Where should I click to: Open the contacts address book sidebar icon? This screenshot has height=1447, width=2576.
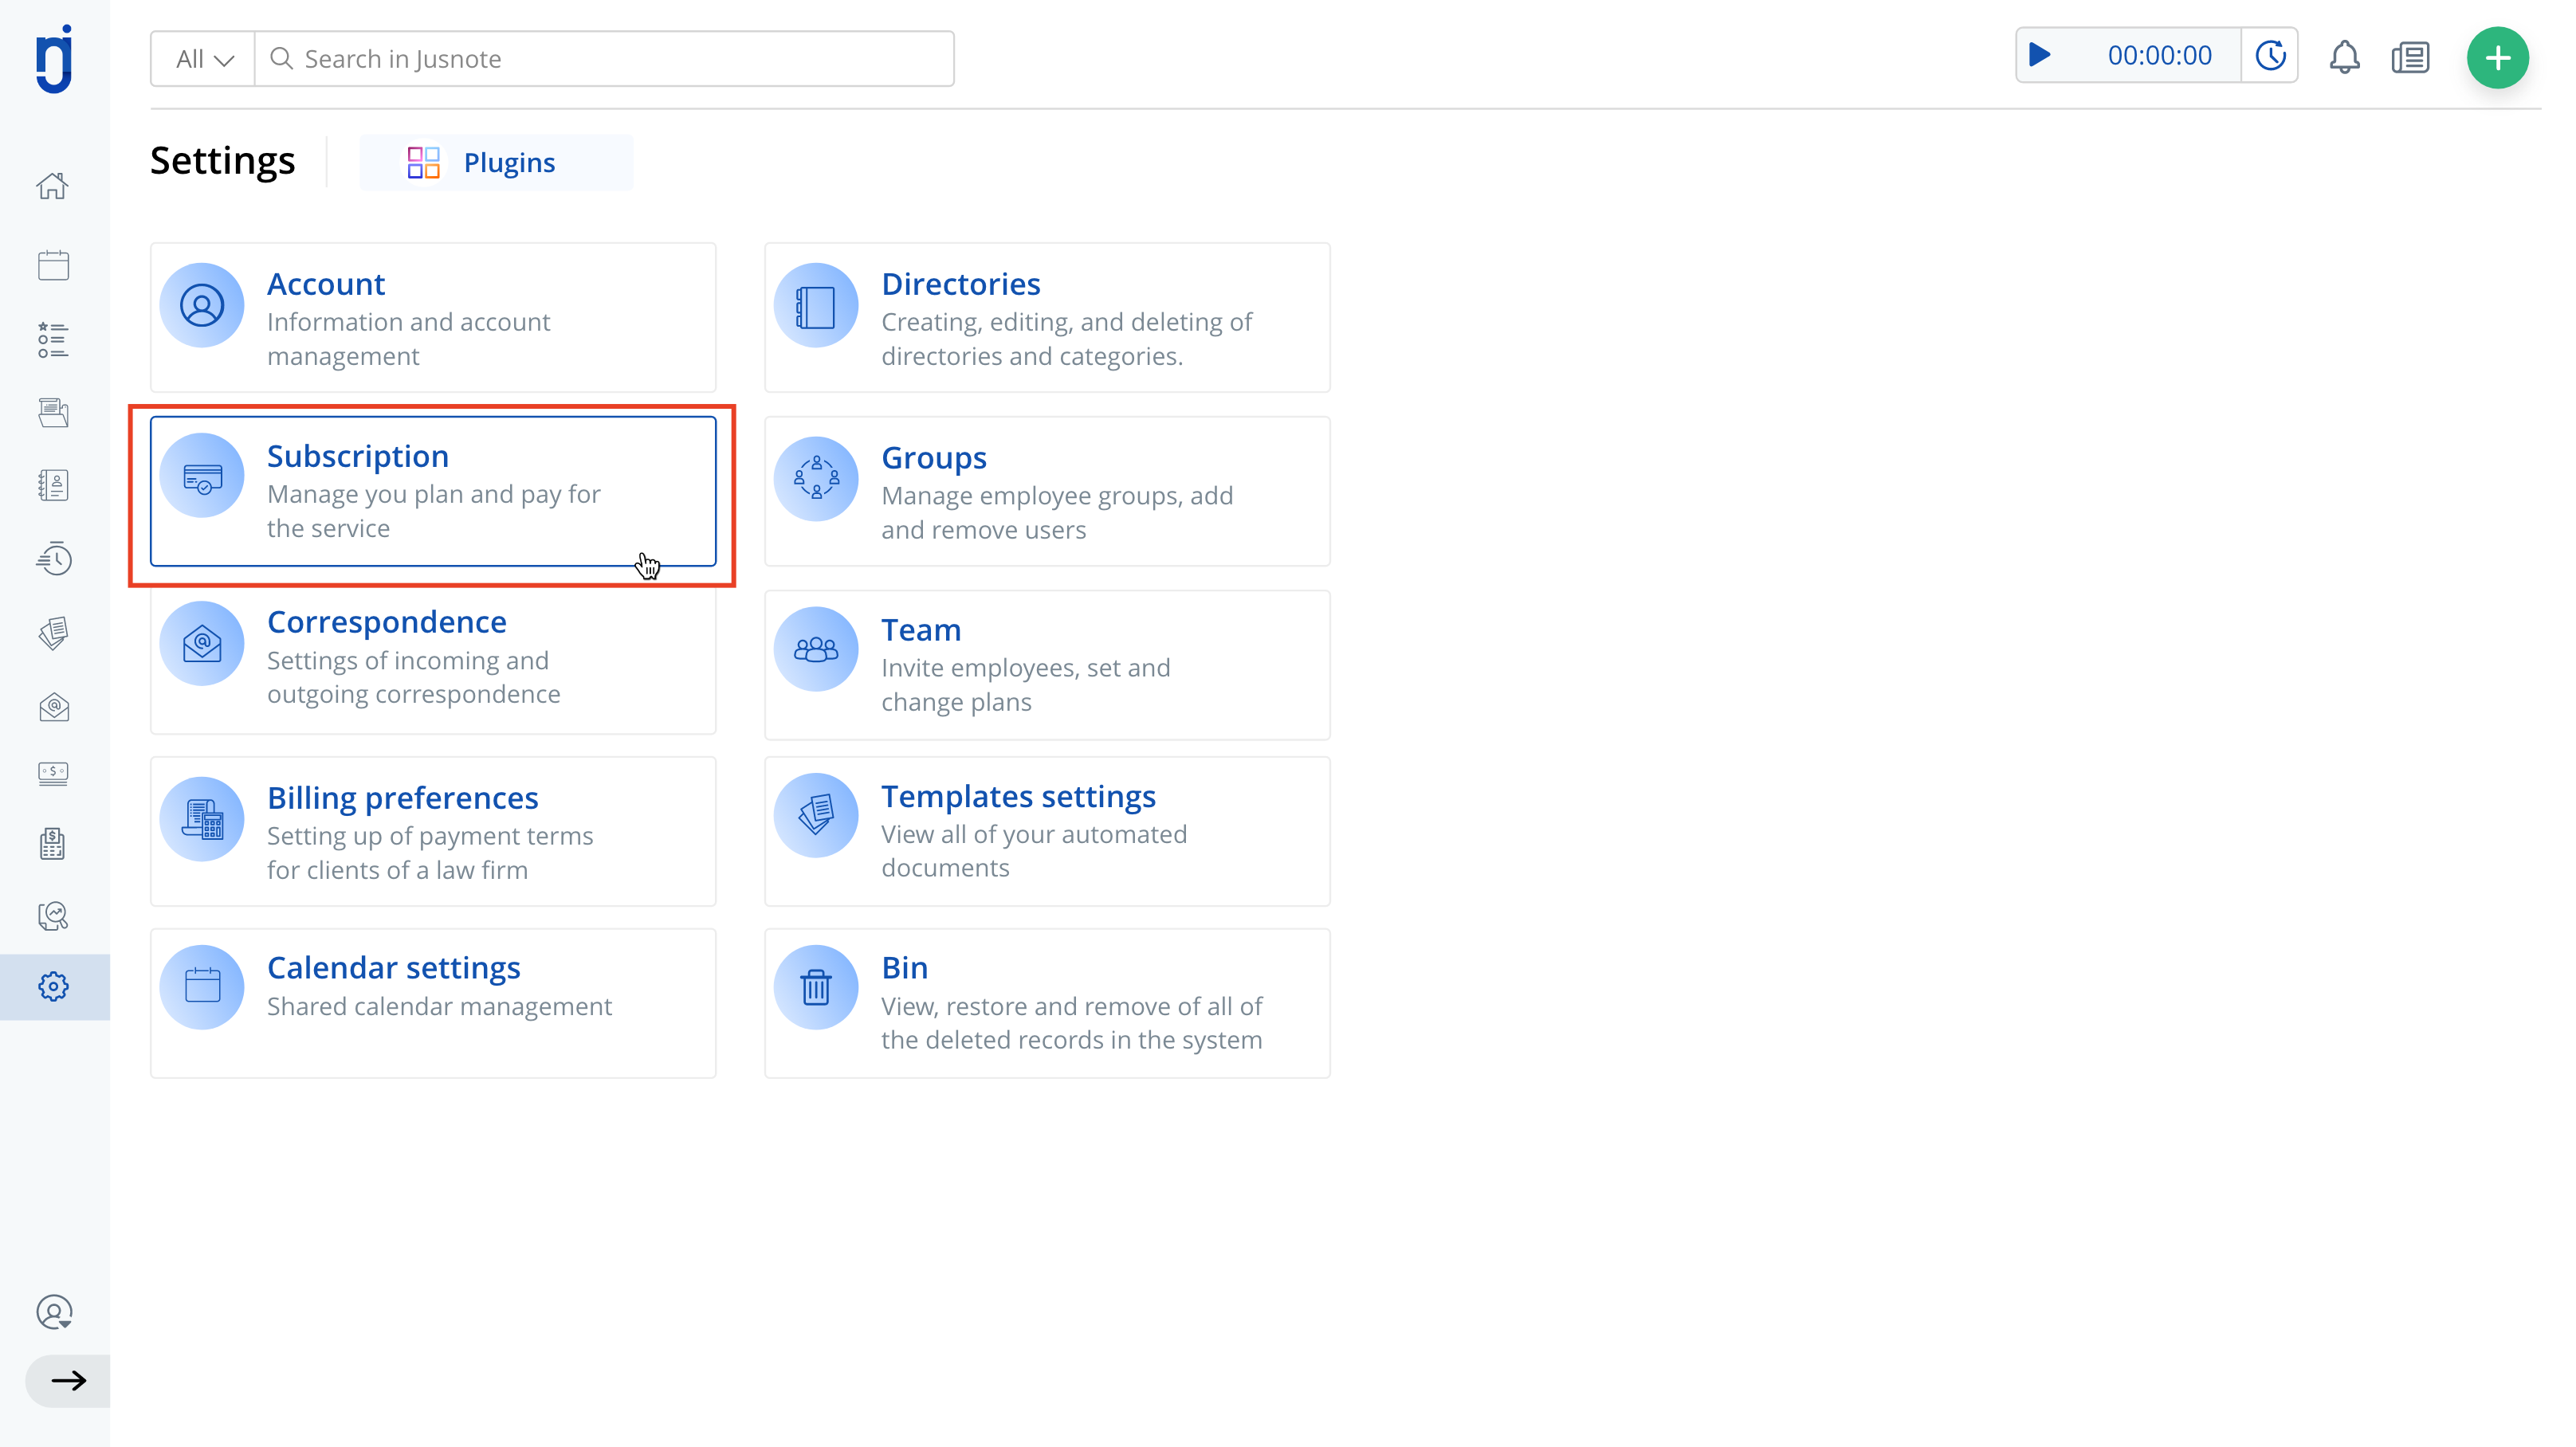[53, 486]
